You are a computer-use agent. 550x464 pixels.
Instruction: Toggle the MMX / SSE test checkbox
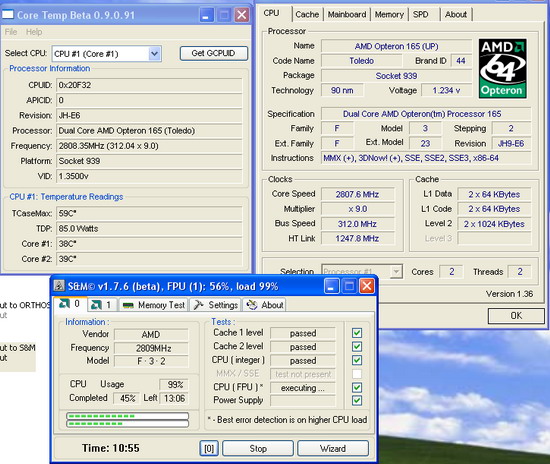[357, 374]
